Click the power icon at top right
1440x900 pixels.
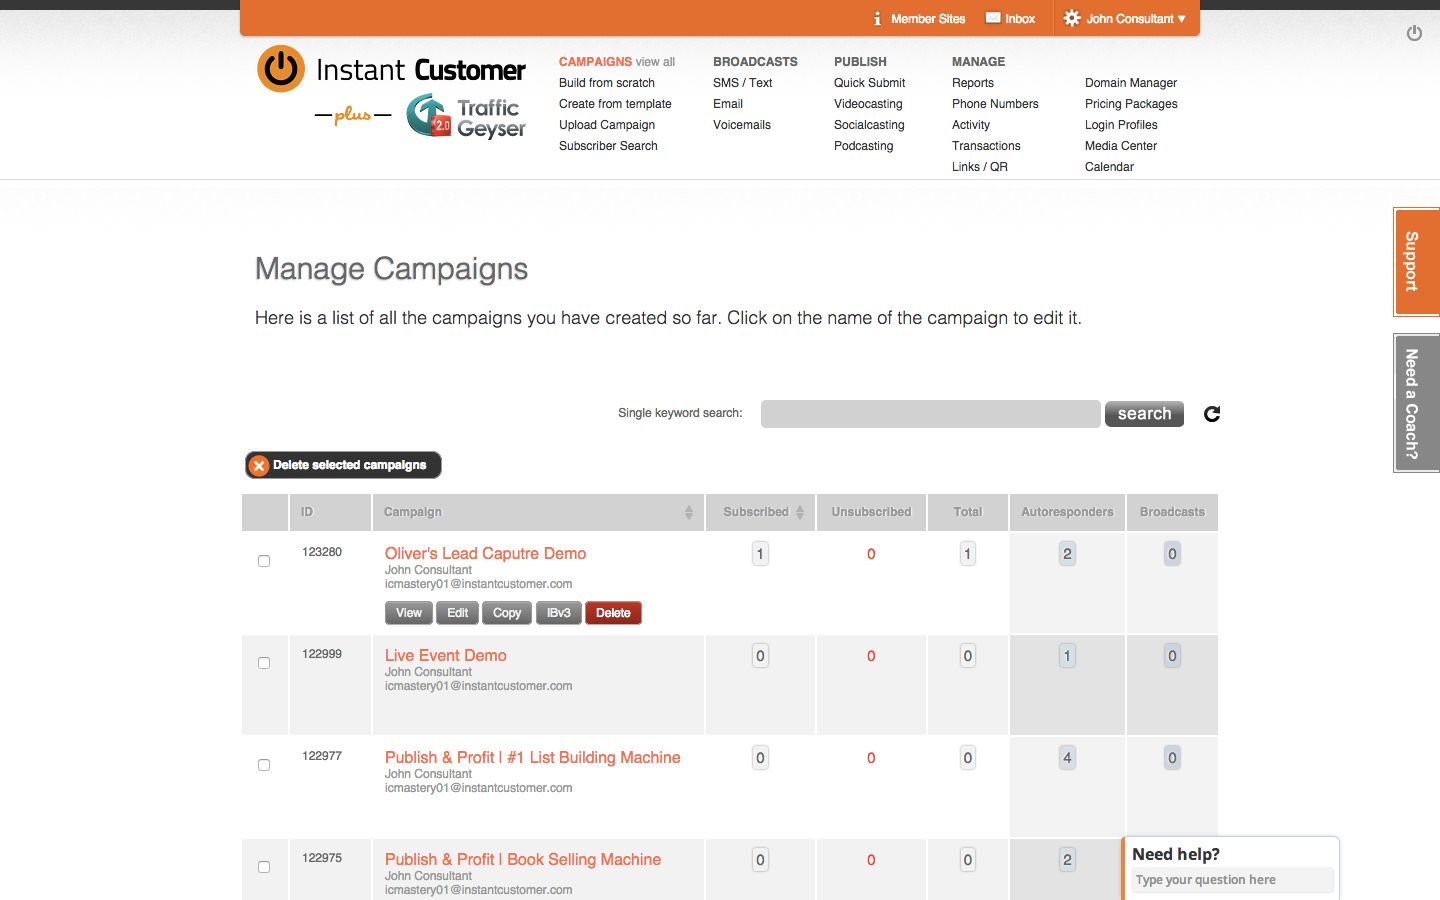pos(1414,33)
